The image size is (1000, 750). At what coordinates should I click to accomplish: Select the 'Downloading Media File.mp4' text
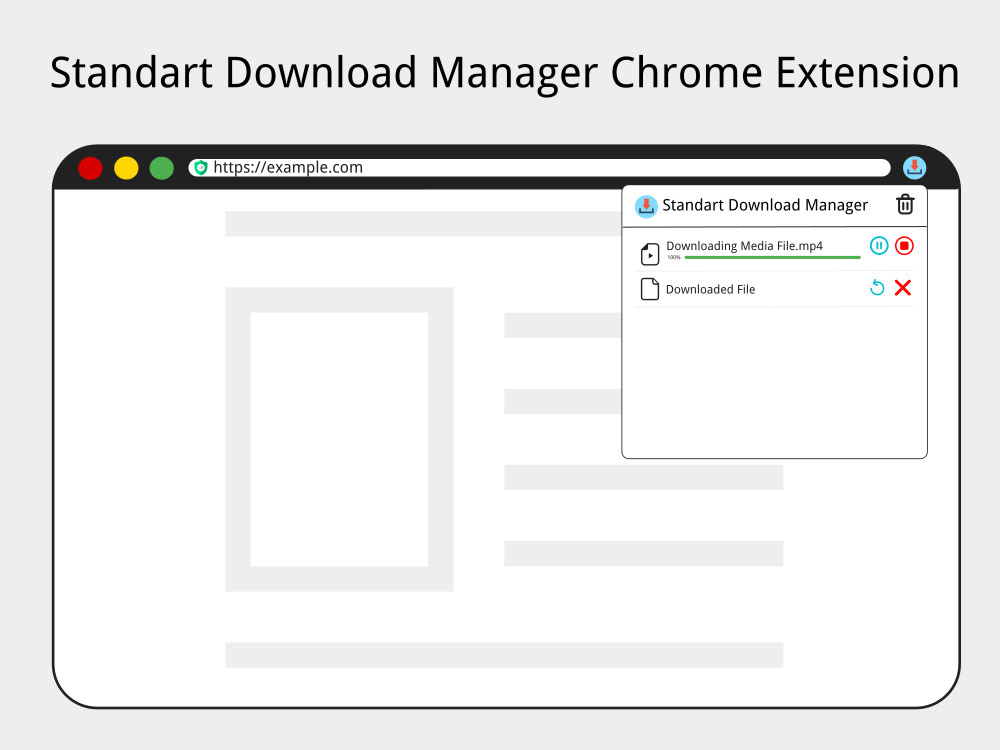click(744, 246)
